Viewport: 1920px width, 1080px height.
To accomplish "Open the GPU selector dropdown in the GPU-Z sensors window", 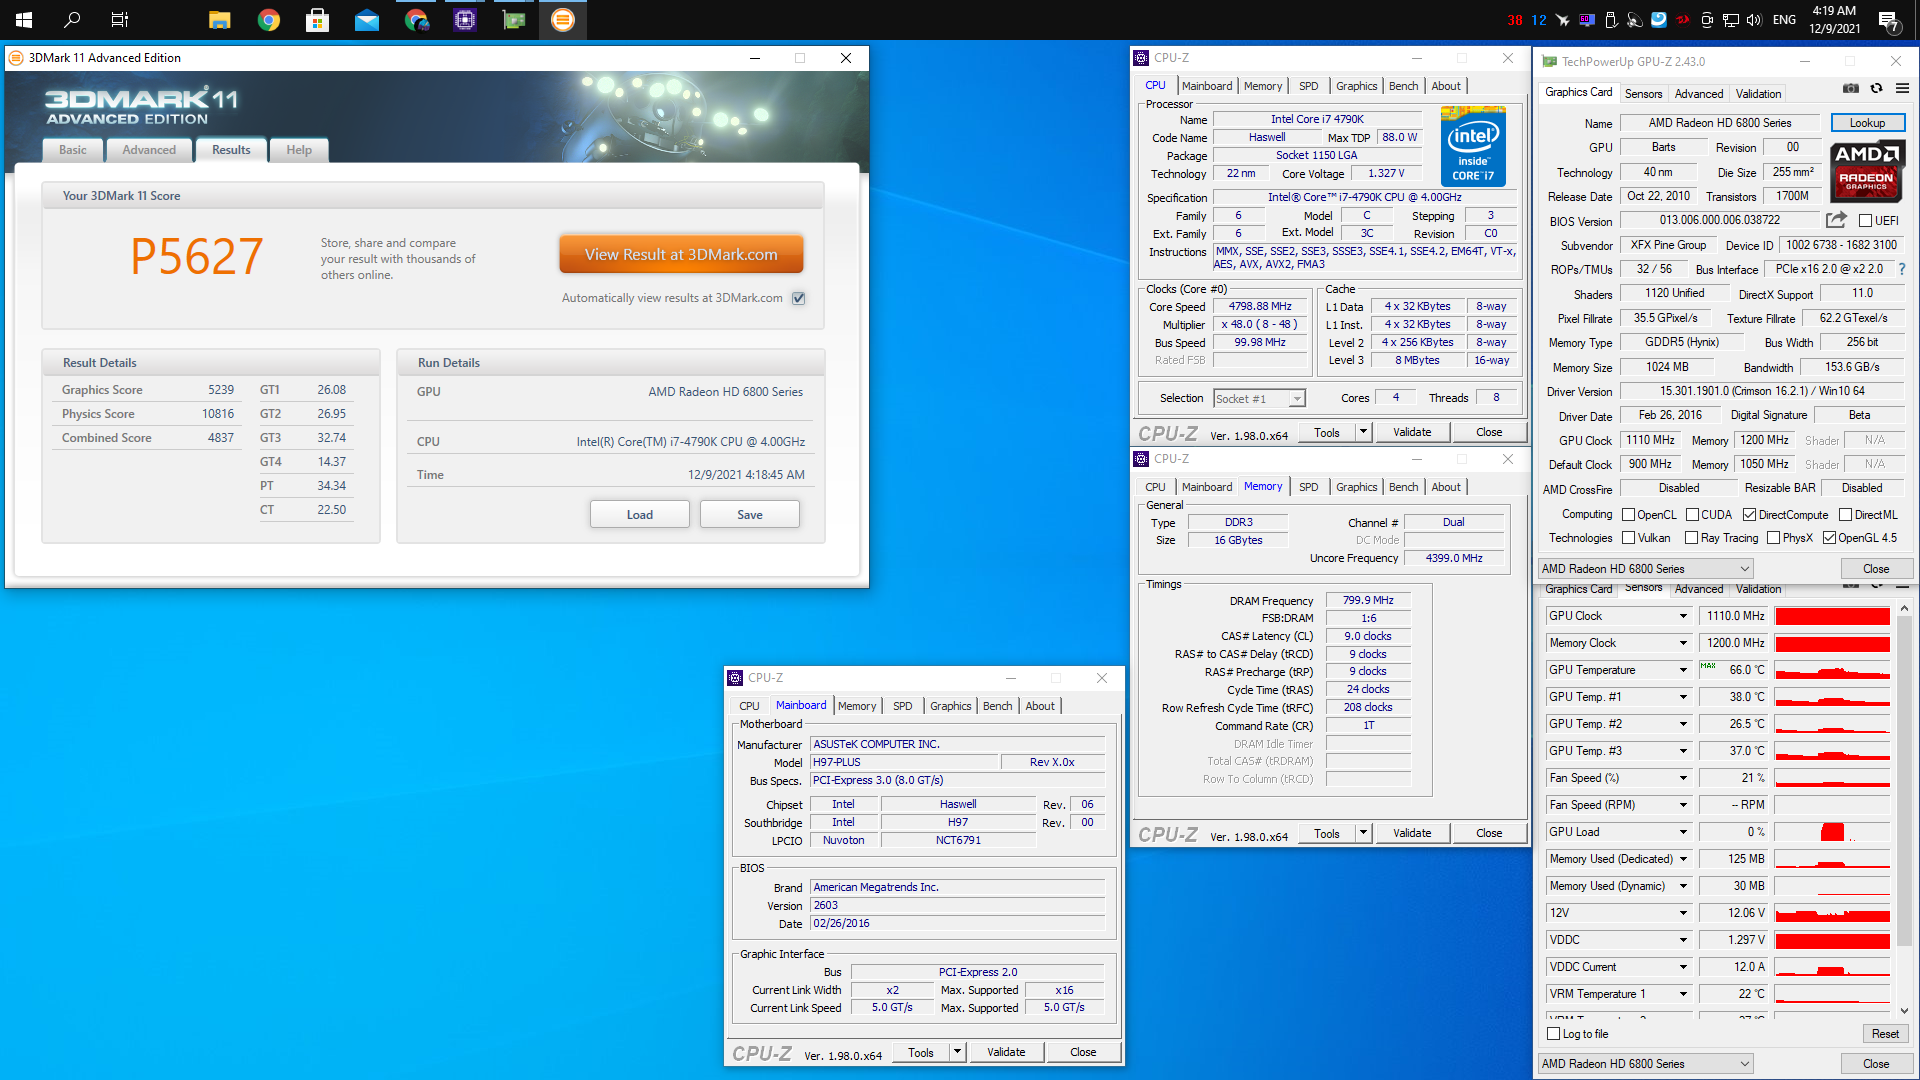I will 1645,1064.
